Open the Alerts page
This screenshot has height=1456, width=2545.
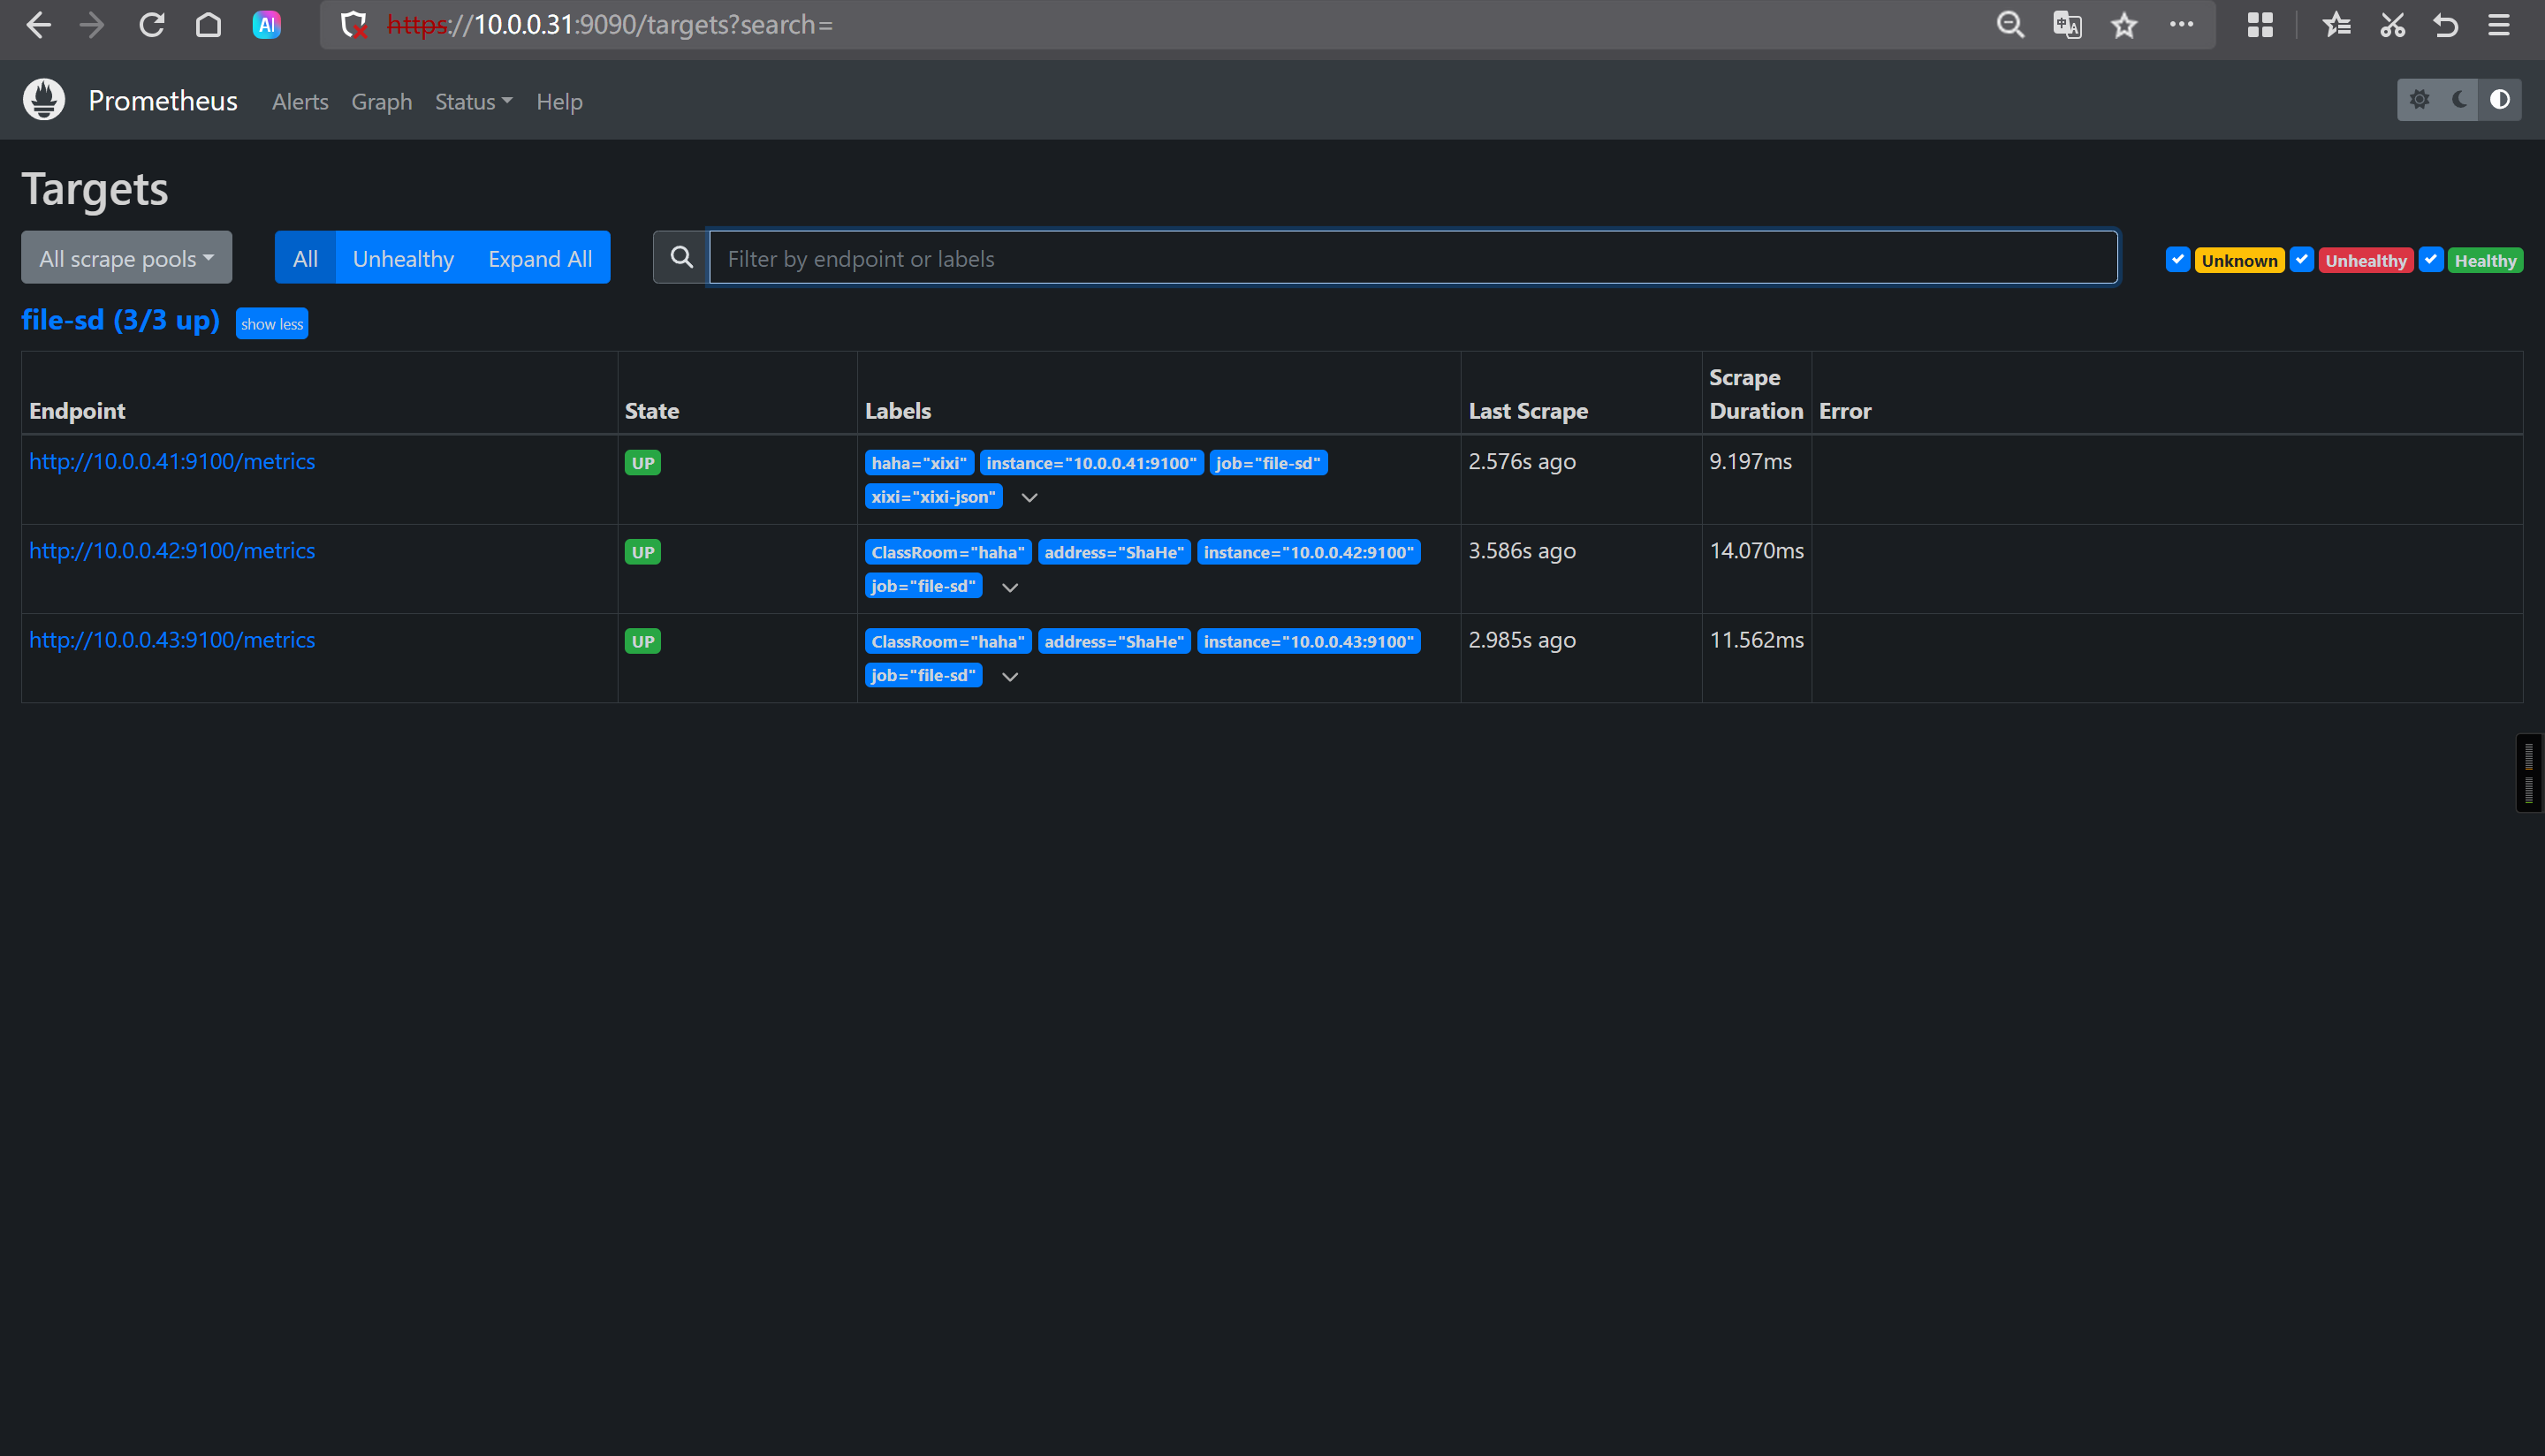click(300, 102)
